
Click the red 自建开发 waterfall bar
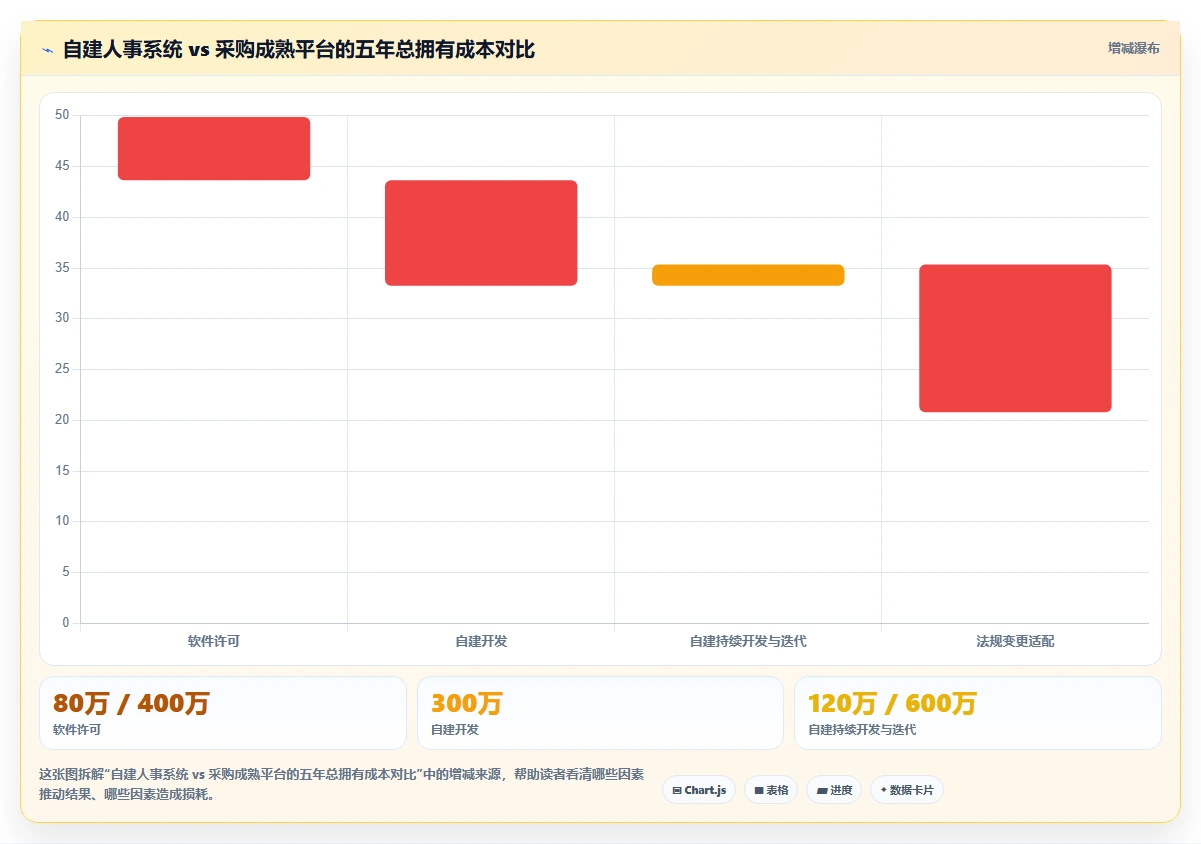(481, 233)
